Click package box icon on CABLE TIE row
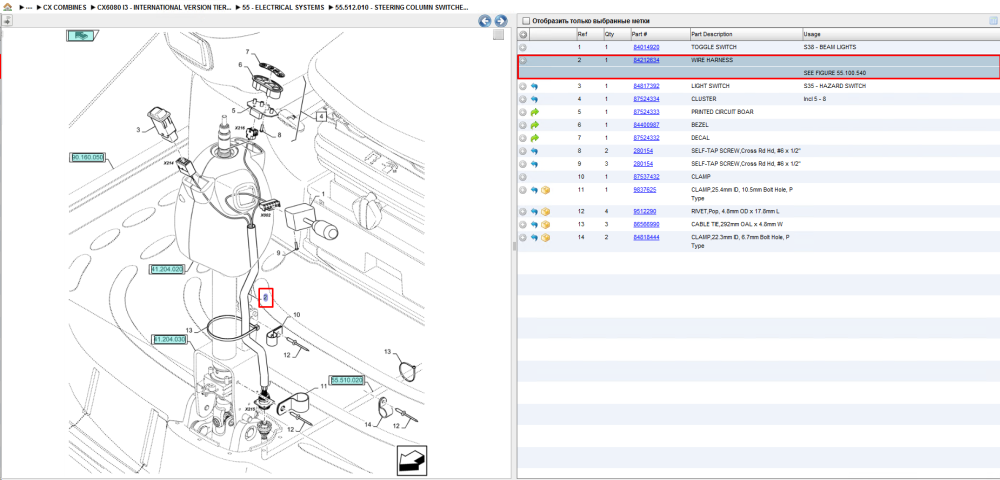The height and width of the screenshot is (480, 1000). pyautogui.click(x=545, y=224)
